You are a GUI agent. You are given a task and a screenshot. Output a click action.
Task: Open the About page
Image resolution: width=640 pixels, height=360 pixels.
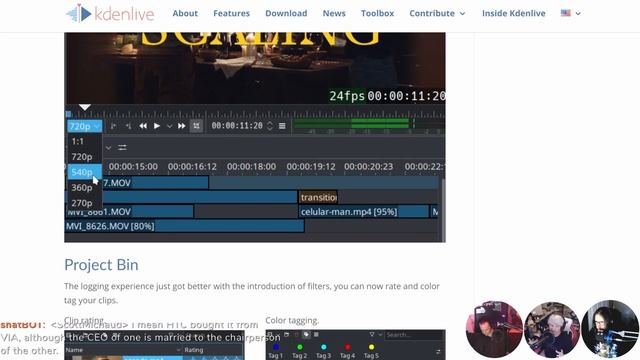[185, 13]
